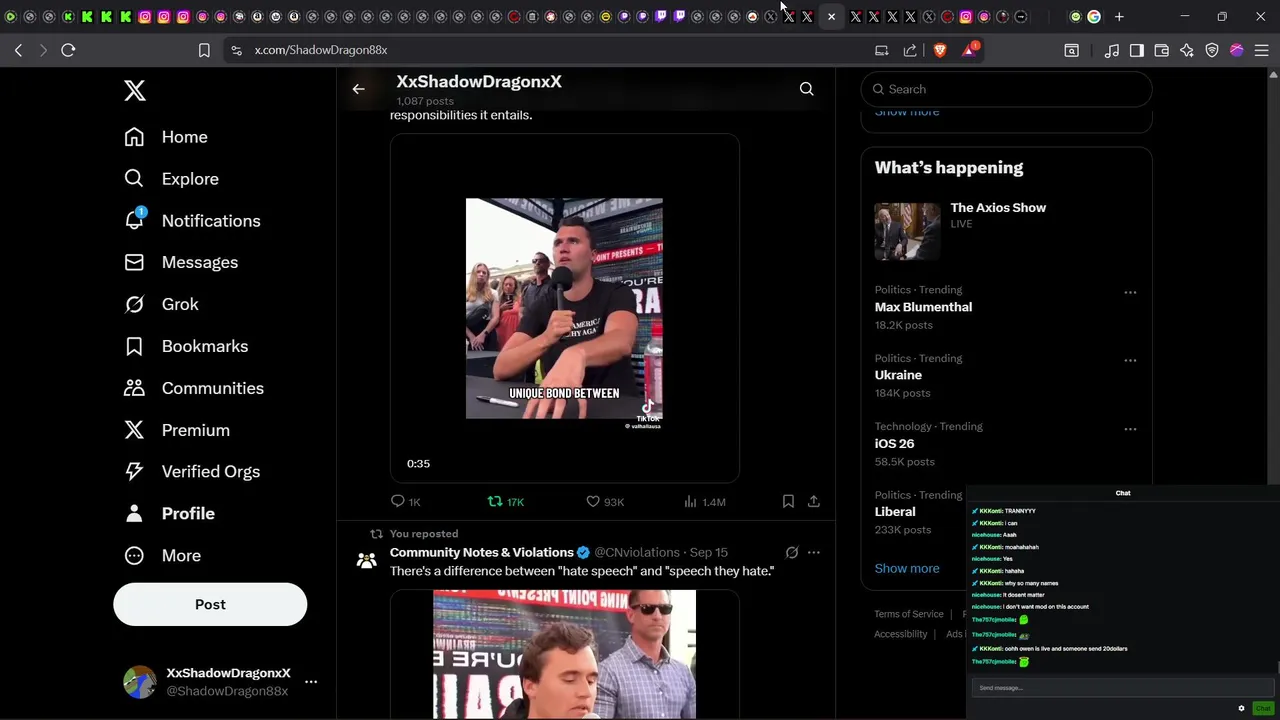The height and width of the screenshot is (720, 1280).
Task: Open more options on the Community Notes post
Action: coord(814,552)
